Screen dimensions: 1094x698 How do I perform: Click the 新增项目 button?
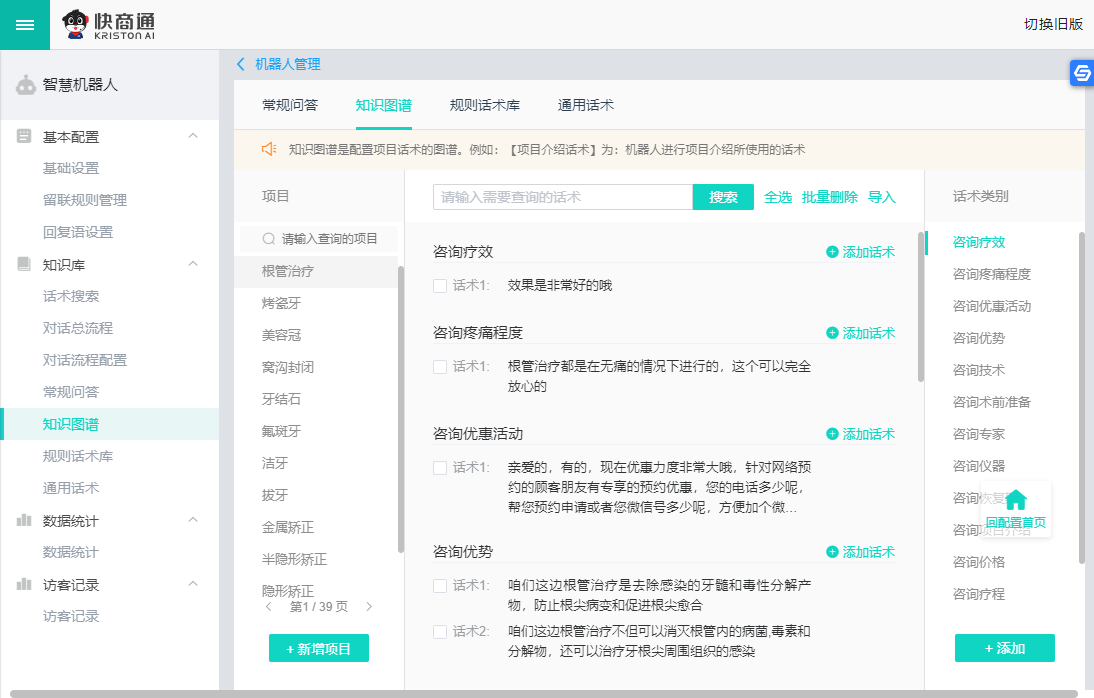click(x=319, y=648)
